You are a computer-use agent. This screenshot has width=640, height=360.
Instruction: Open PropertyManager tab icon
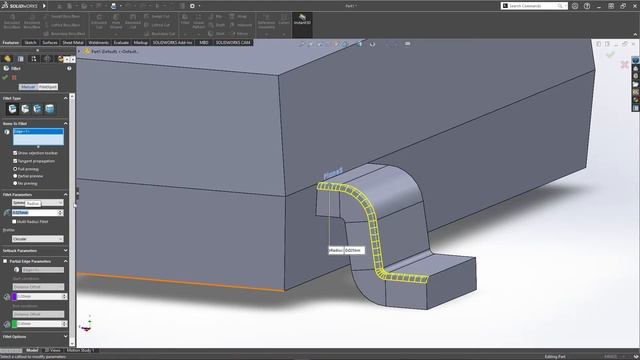click(20, 59)
